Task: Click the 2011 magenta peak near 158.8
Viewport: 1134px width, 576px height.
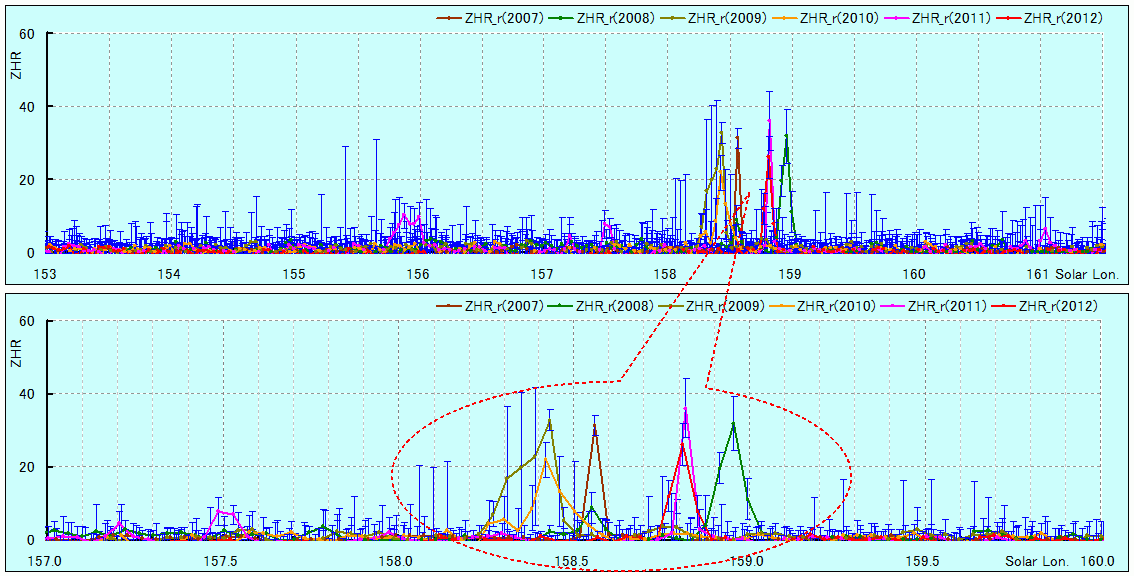Action: tap(686, 409)
